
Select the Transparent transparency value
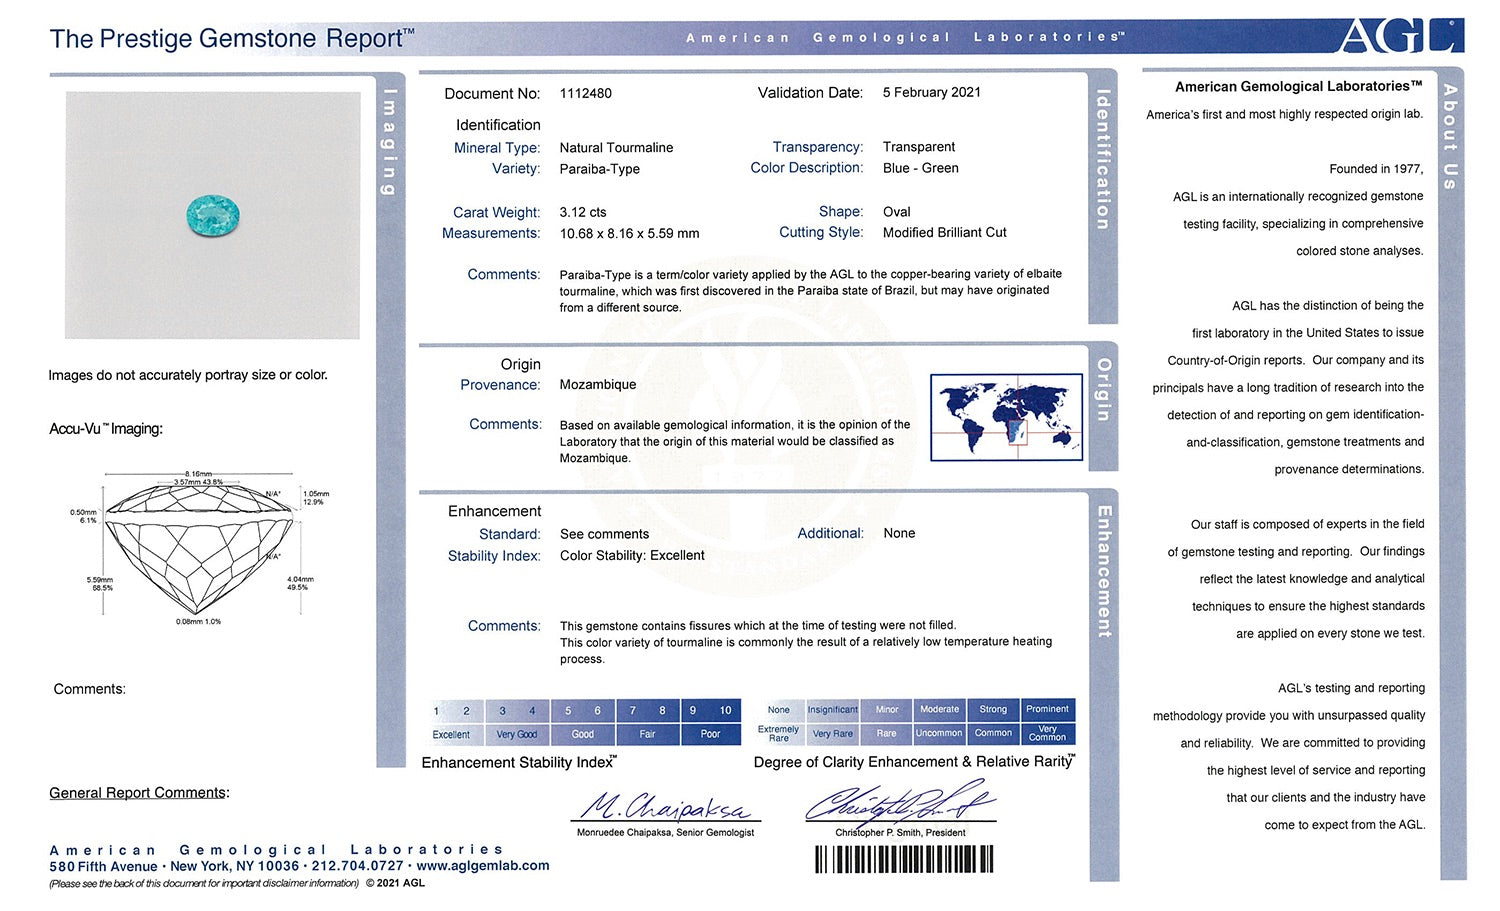(919, 146)
